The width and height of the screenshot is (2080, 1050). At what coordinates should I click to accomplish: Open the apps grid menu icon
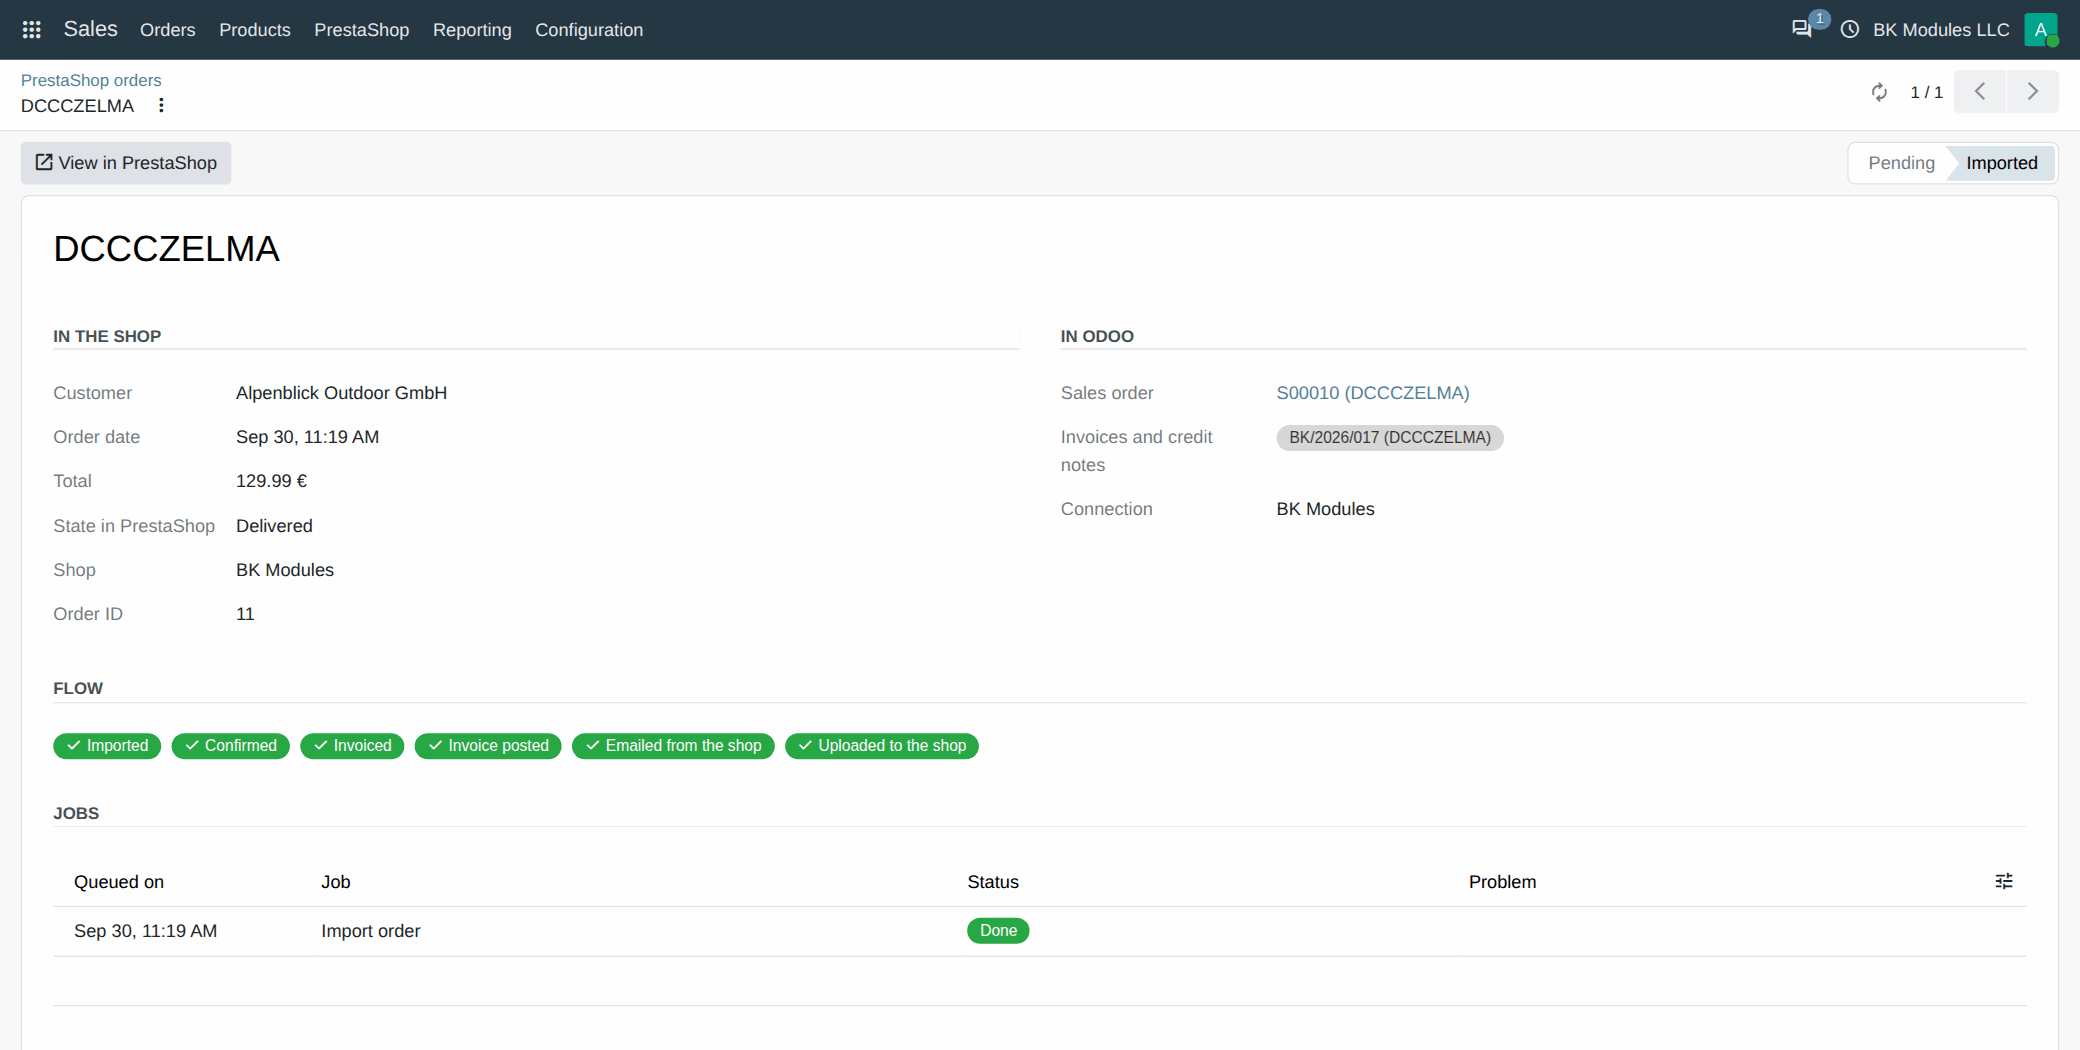point(32,30)
